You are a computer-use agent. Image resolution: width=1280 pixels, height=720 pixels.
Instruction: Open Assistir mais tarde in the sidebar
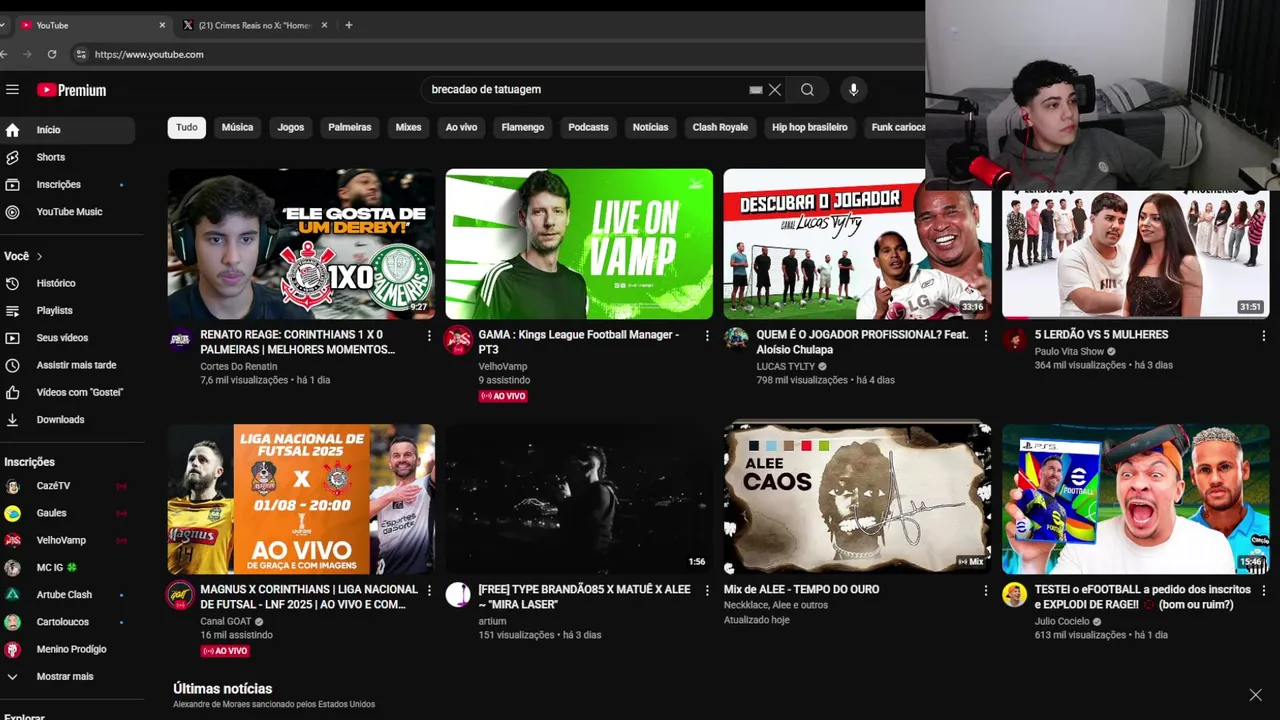pyautogui.click(x=67, y=365)
